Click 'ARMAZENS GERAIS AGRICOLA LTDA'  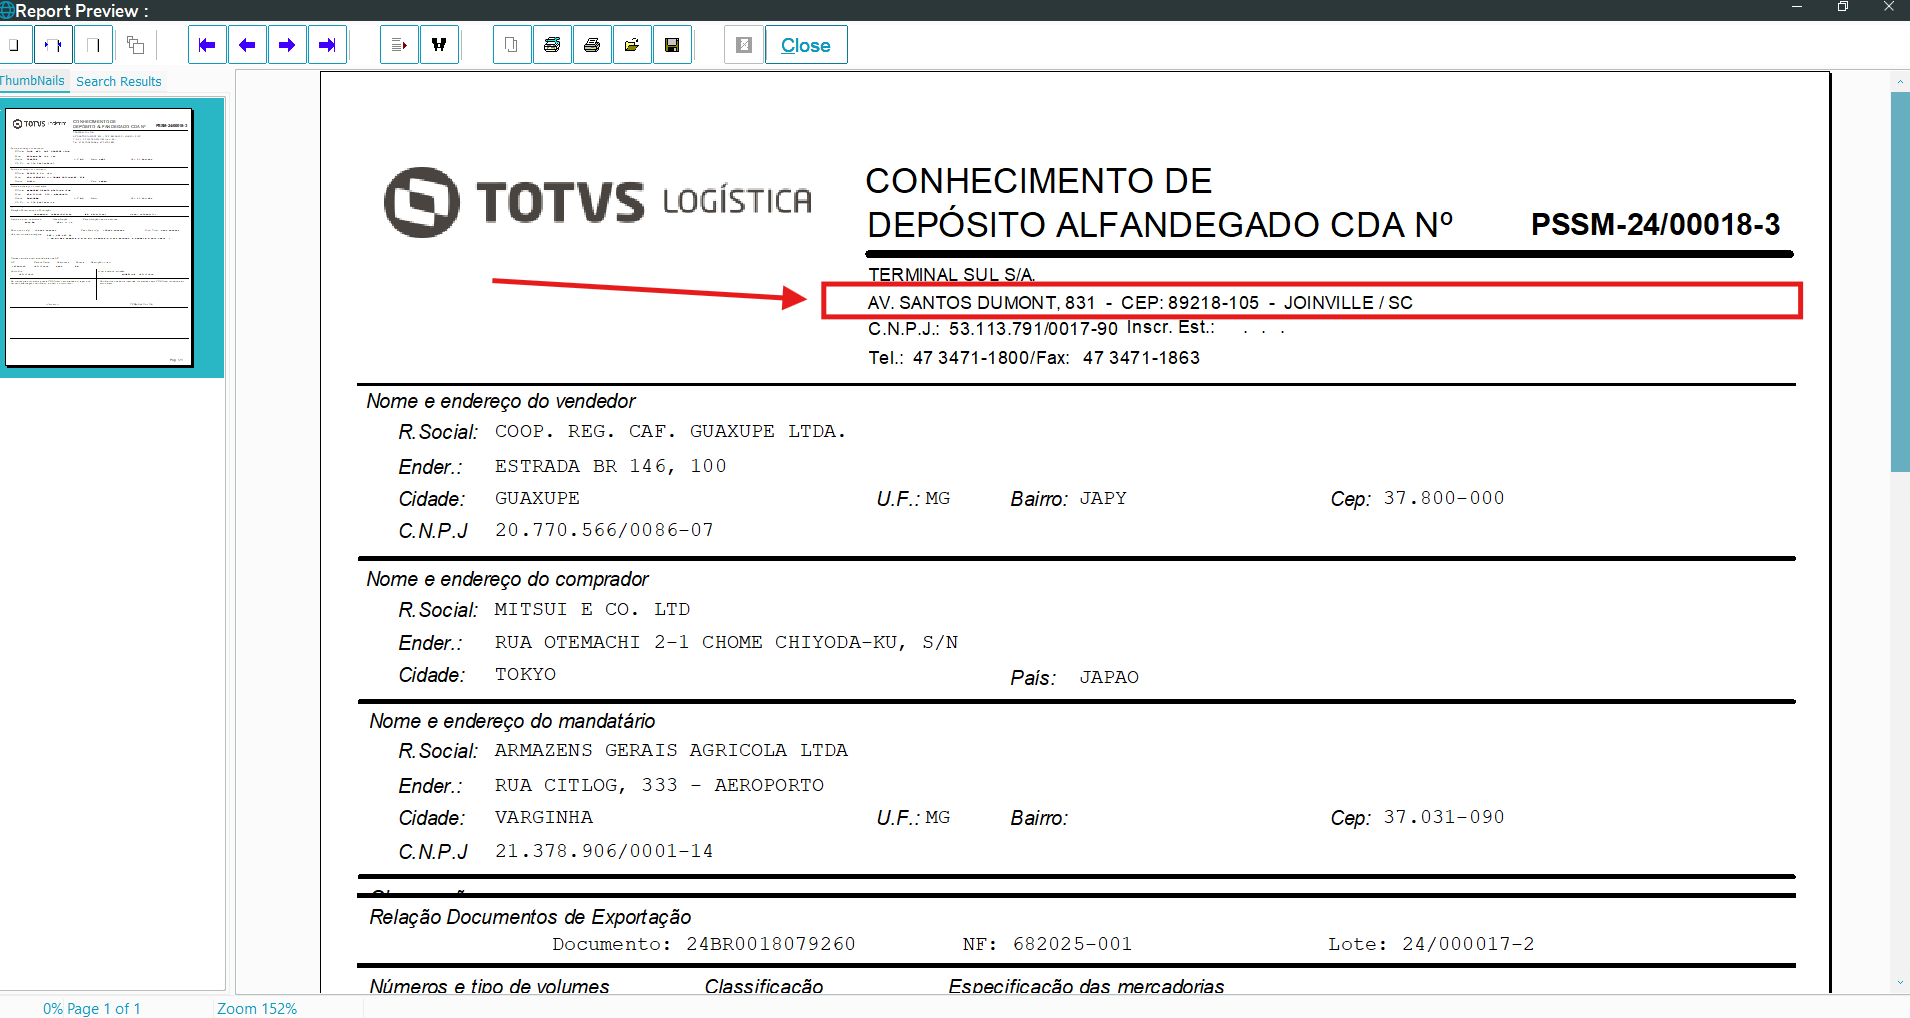pos(671,750)
